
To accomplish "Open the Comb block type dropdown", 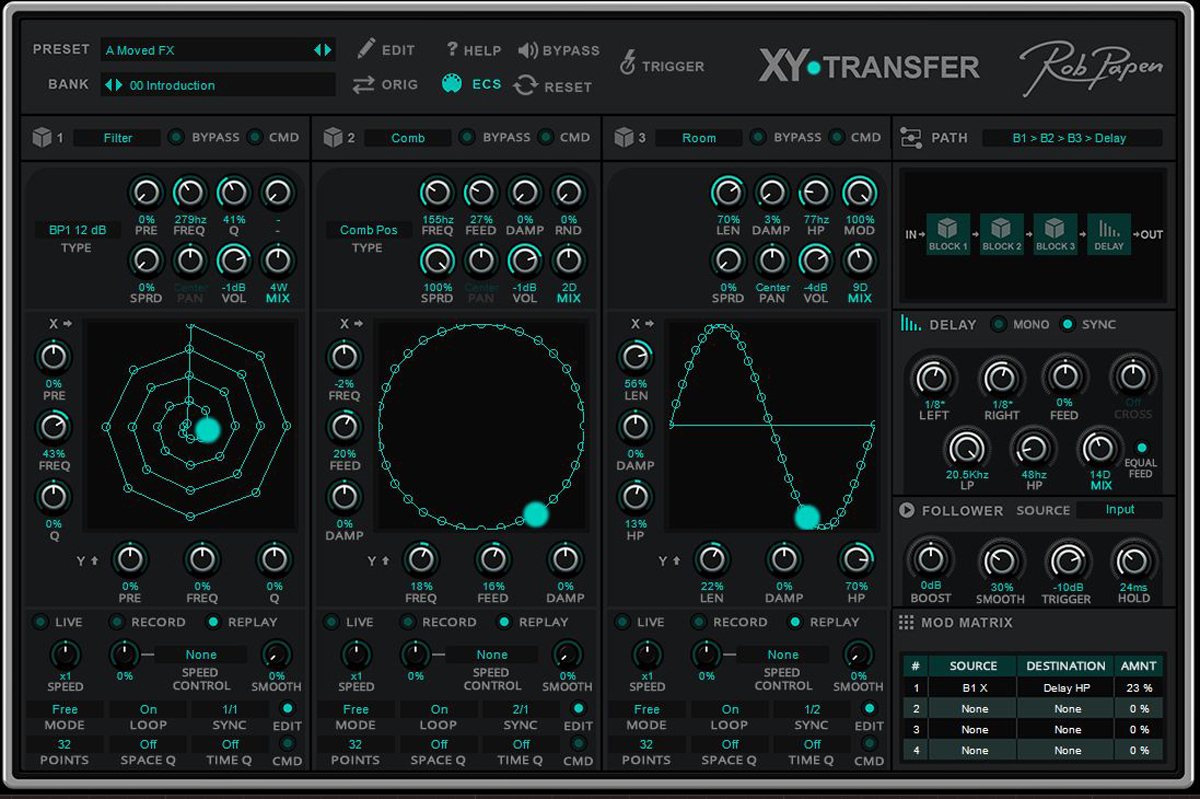I will (x=408, y=138).
